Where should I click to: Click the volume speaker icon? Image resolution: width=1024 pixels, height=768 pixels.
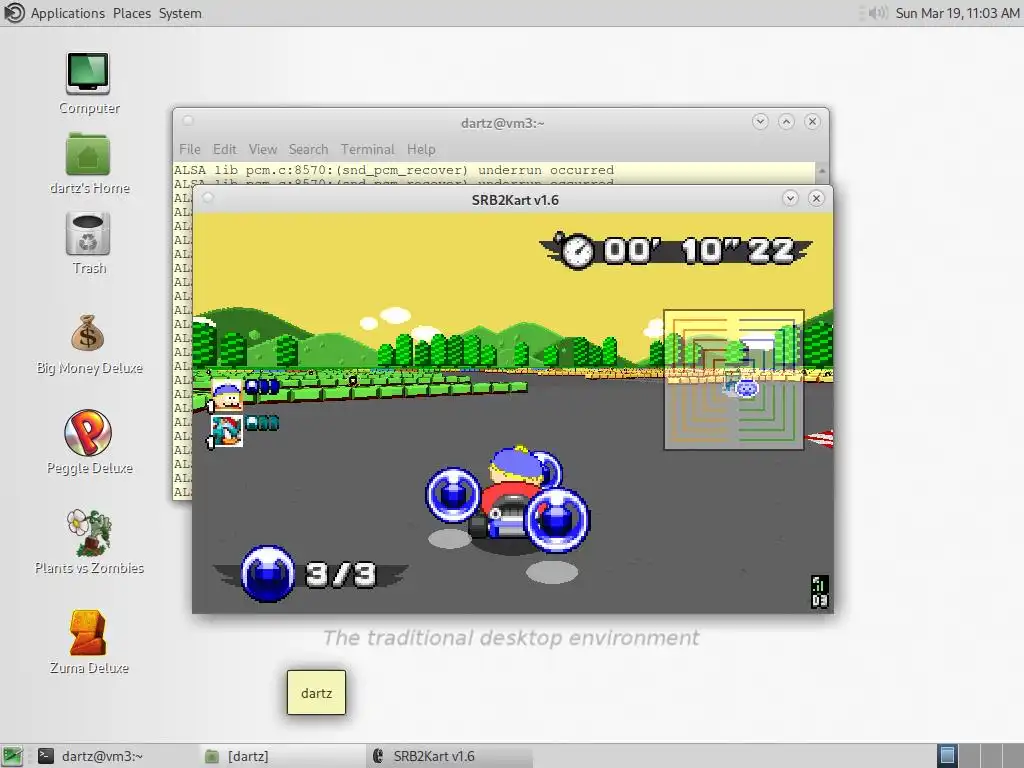[878, 13]
